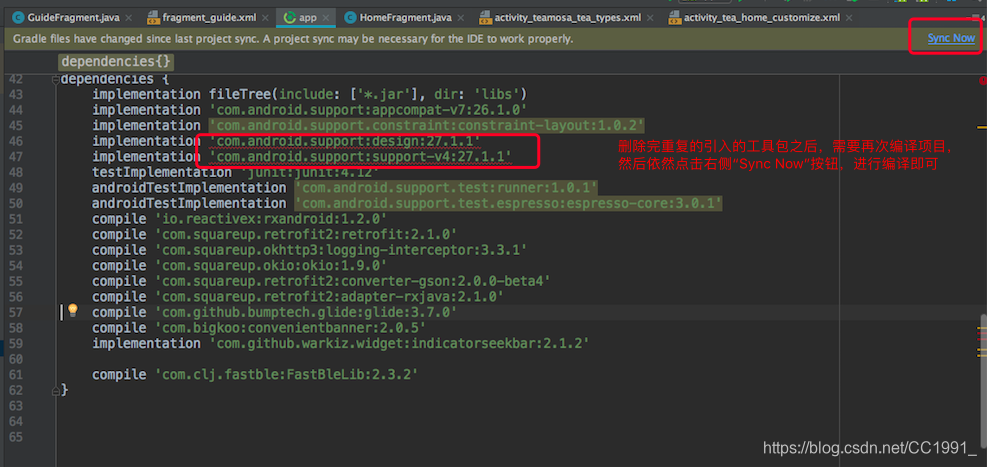Viewport: 987px width, 467px height.
Task: Close the fragment_guide.xml tab
Action: 266,18
